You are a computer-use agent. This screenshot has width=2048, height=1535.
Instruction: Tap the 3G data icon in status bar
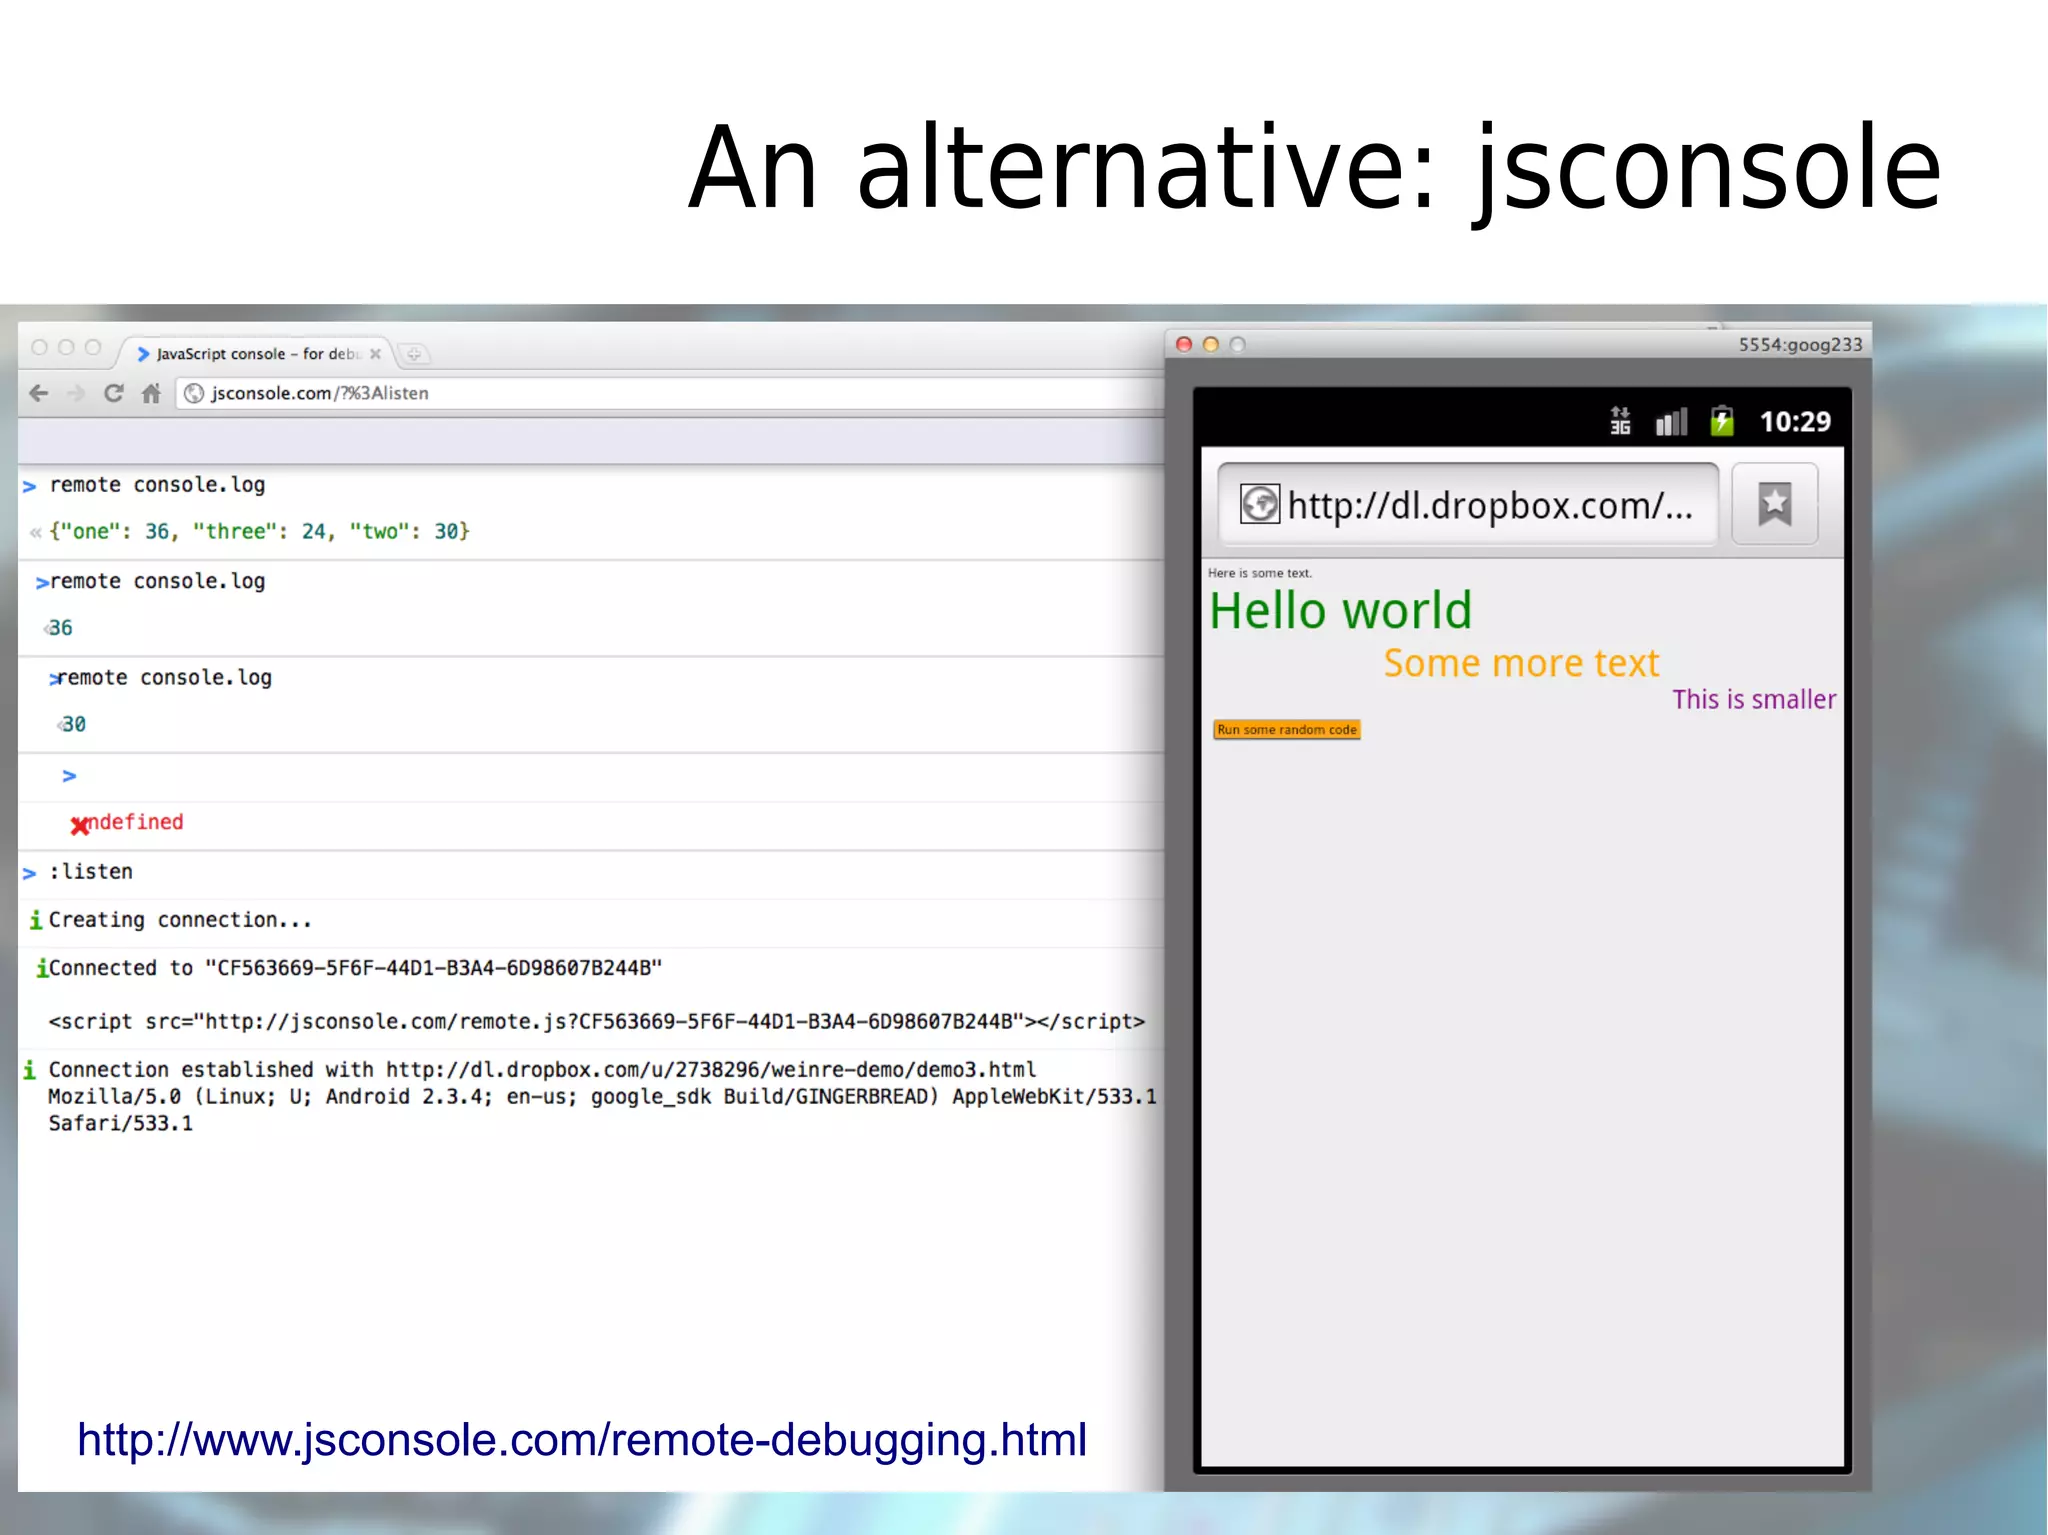1620,421
